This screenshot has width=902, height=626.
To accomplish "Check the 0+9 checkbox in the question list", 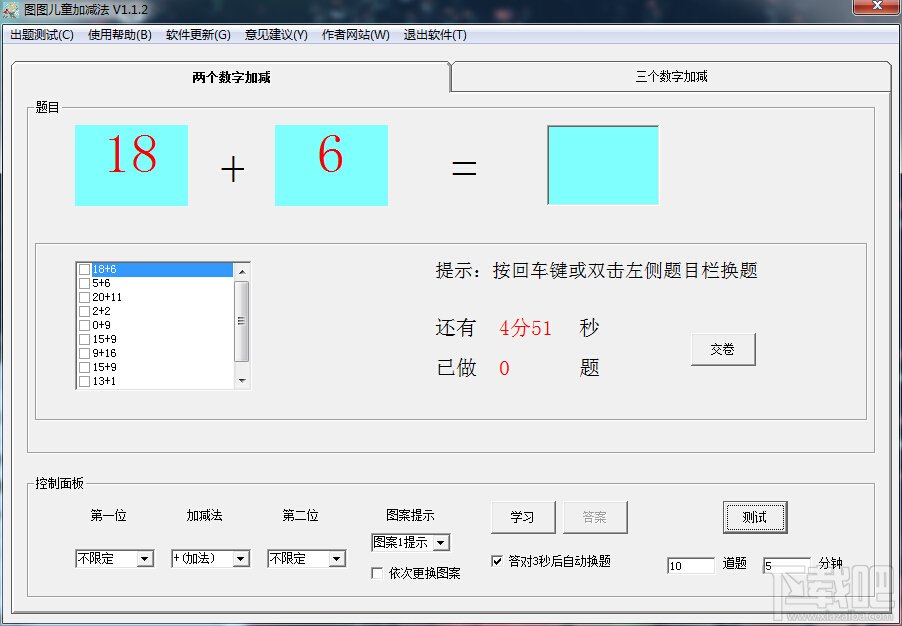I will point(85,325).
